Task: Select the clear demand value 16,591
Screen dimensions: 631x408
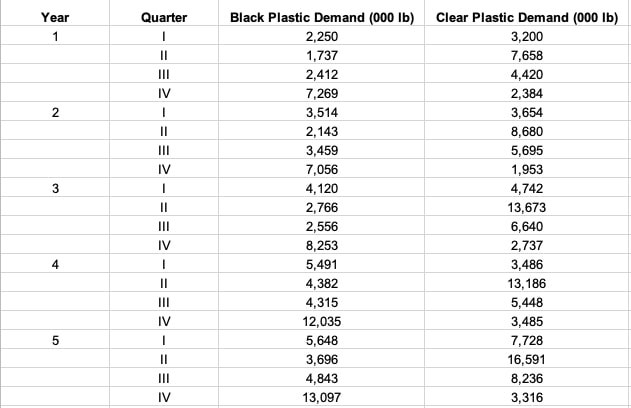Action: (x=526, y=359)
